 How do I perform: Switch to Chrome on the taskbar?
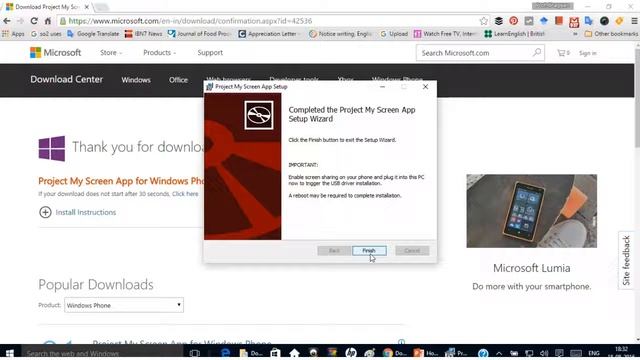point(394,353)
